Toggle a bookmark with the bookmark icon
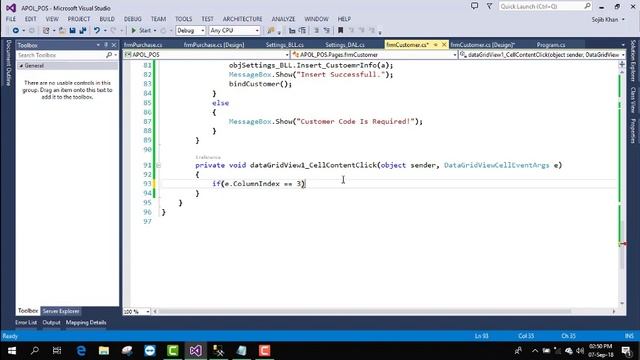This screenshot has height=360, width=640. [x=340, y=31]
